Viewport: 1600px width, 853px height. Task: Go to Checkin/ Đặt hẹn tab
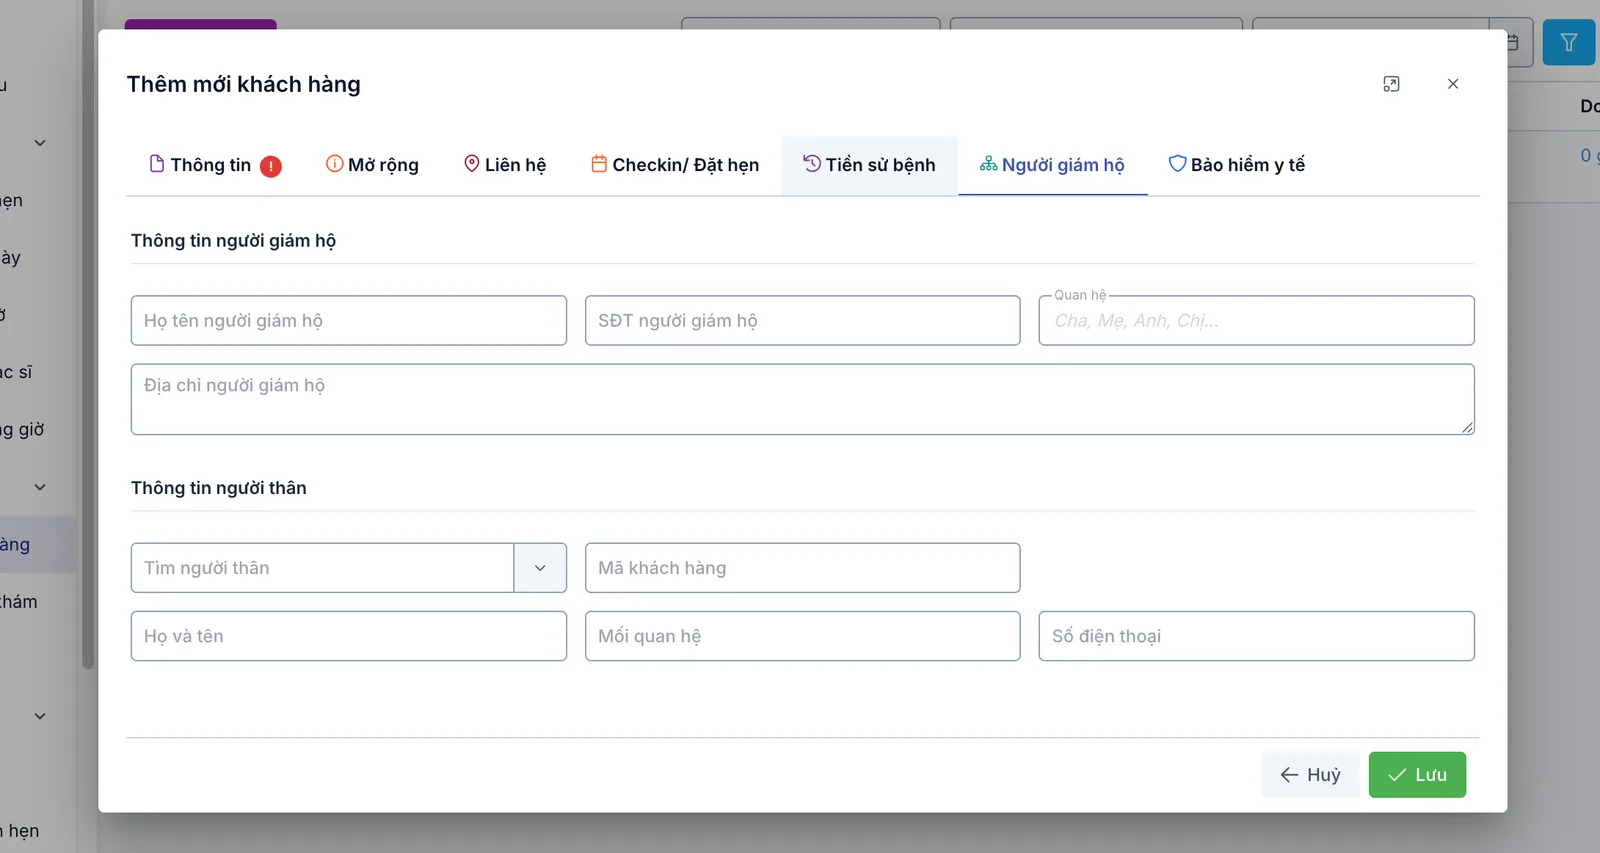click(675, 165)
